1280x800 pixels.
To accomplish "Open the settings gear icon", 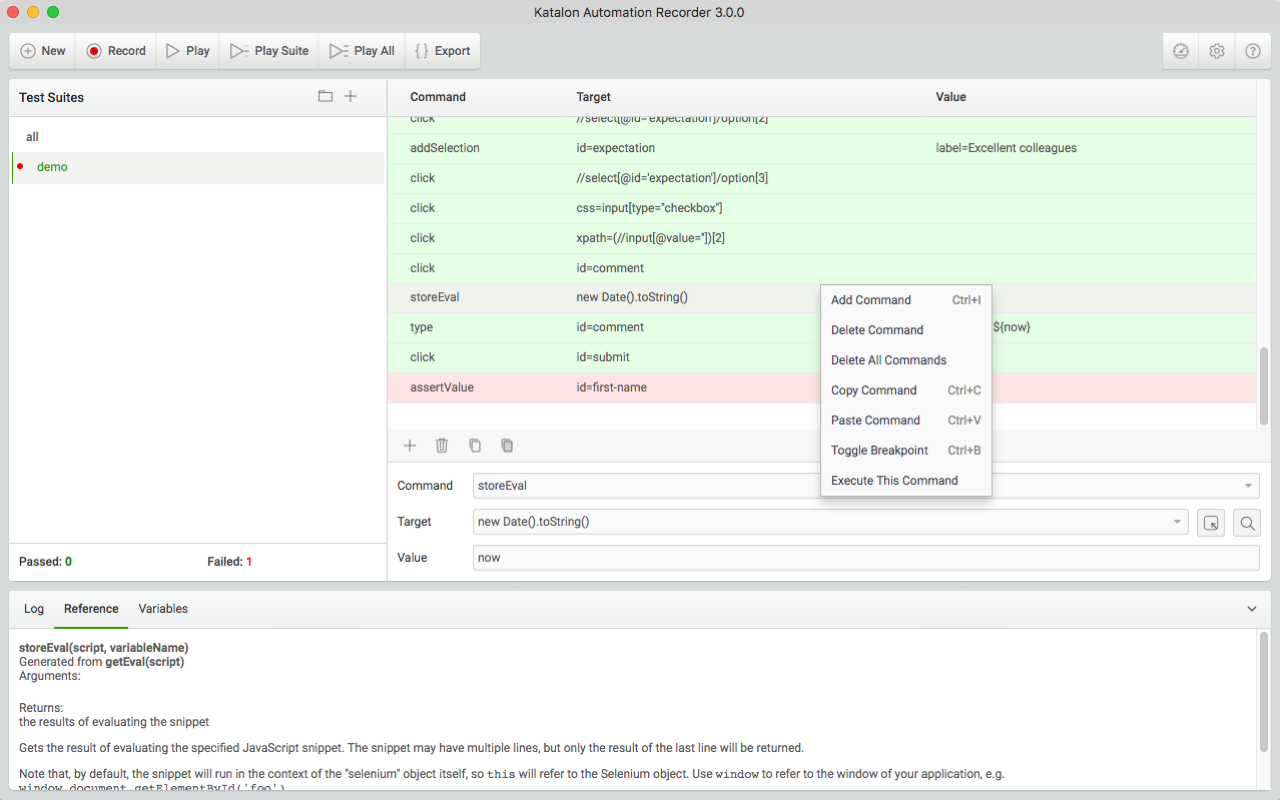I will [1217, 51].
